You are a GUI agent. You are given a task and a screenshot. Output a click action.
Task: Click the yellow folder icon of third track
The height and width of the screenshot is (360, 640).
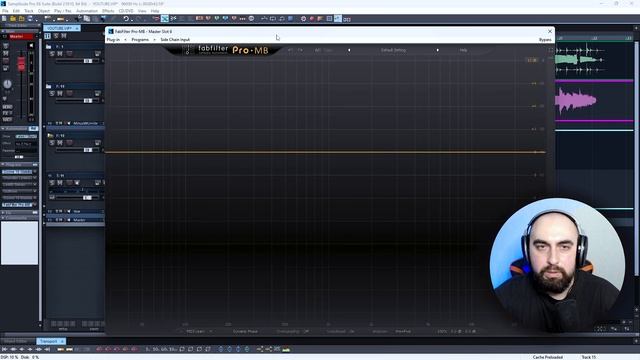[50, 136]
